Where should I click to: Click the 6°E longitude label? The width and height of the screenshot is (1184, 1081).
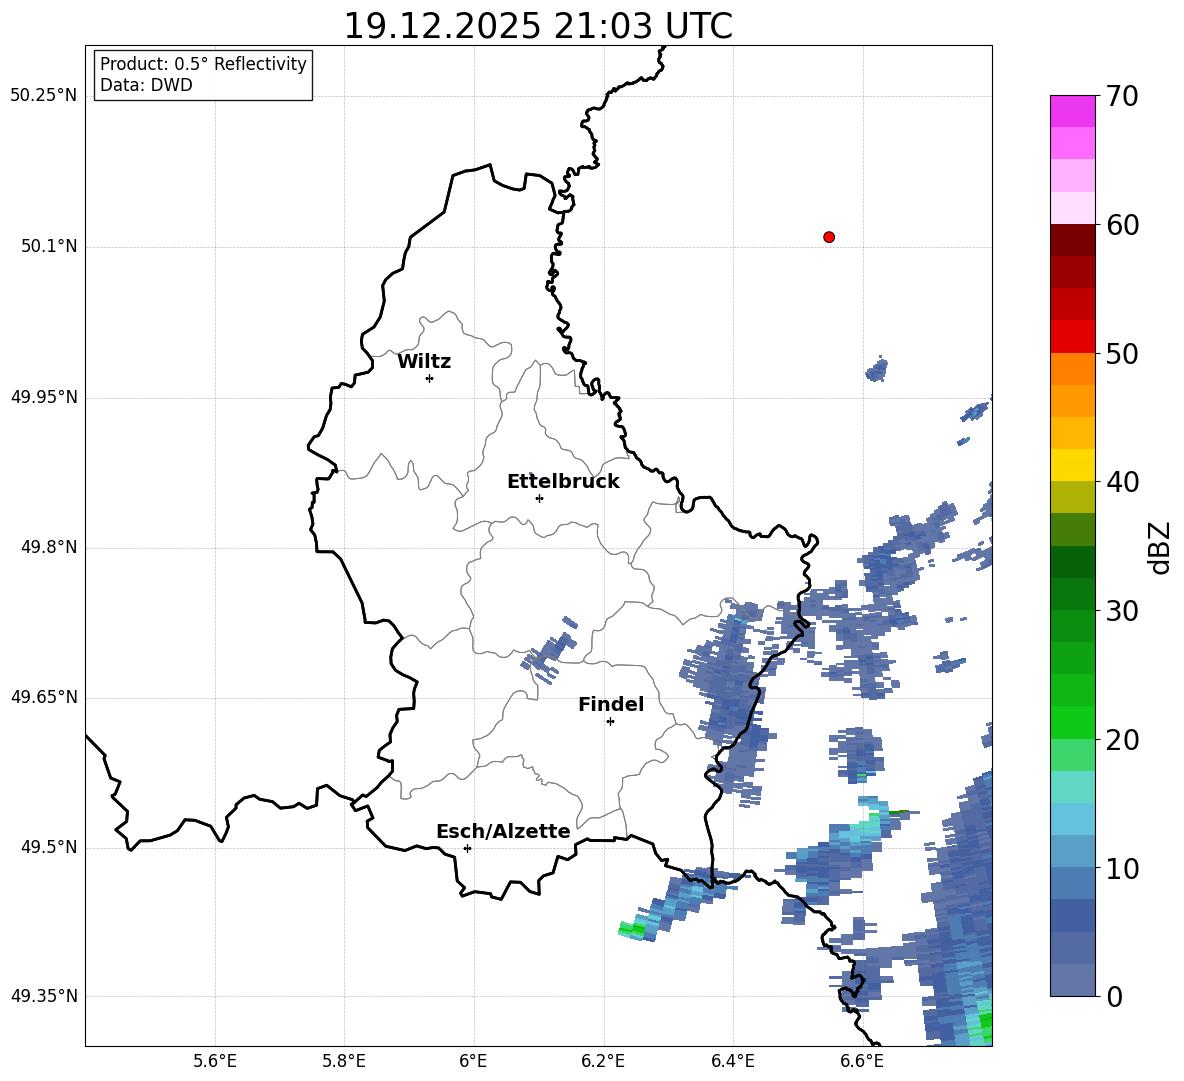pyautogui.click(x=473, y=1061)
